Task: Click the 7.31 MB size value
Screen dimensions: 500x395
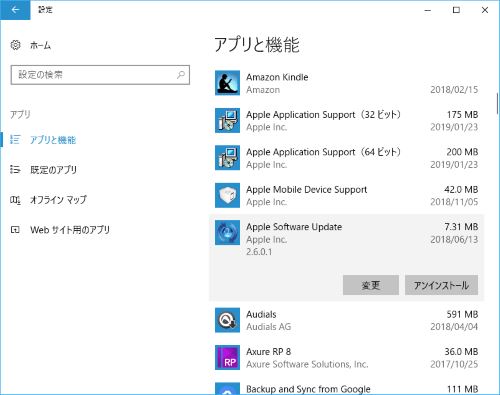Action: tap(461, 227)
